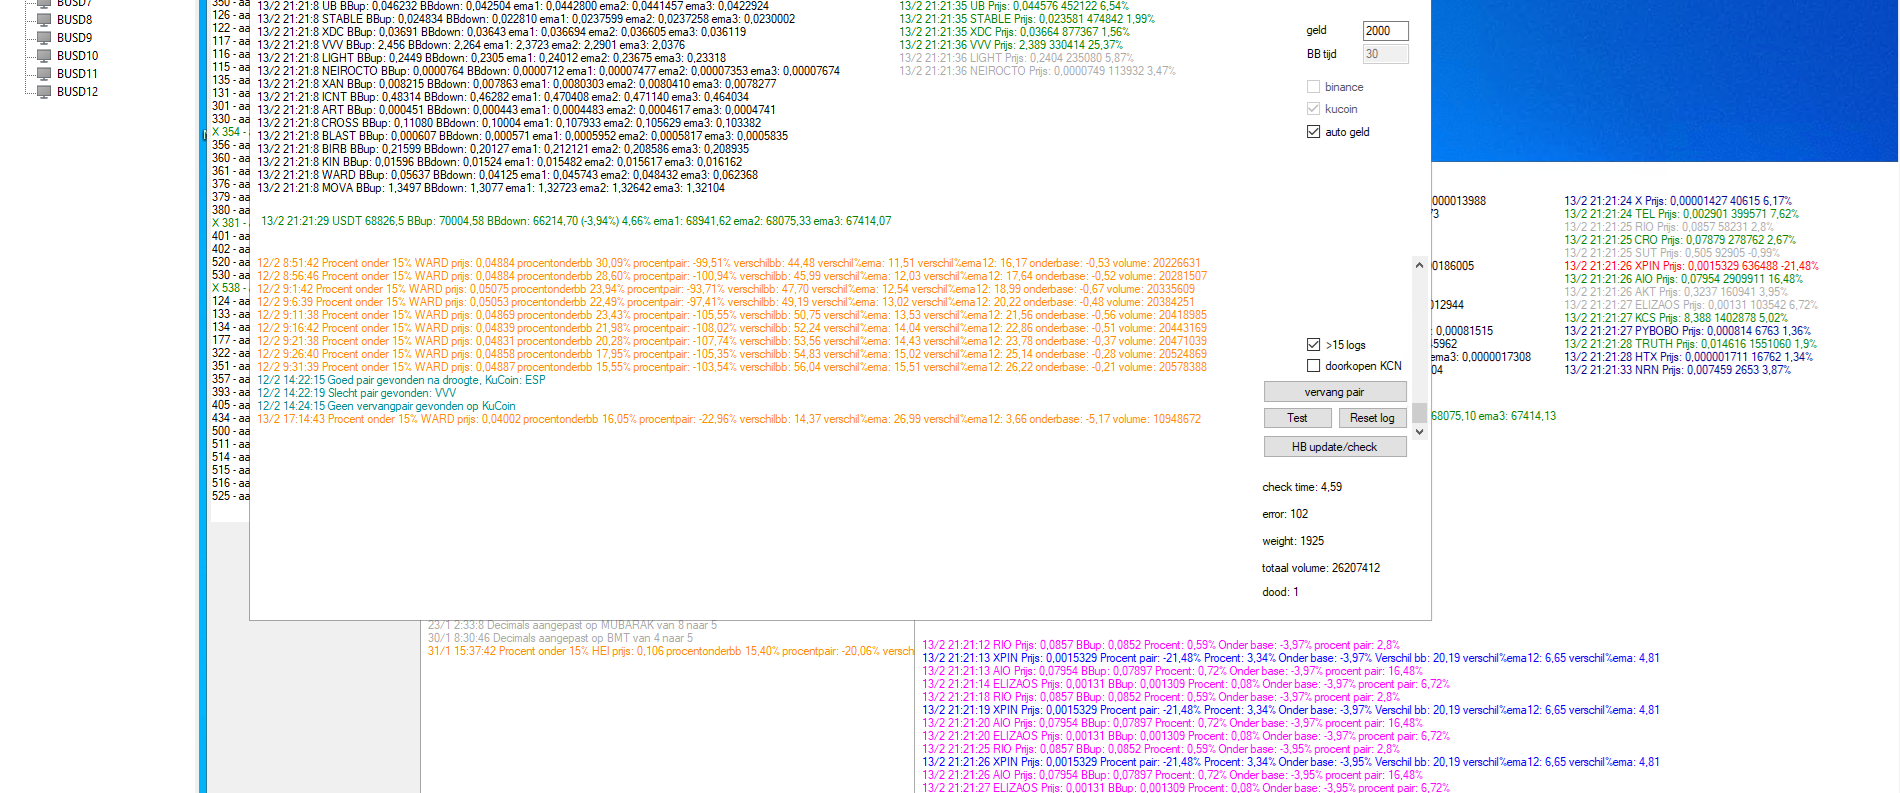This screenshot has height=793, width=1900.
Task: Click the red 21:21:26 XPIN Prijs line
Action: pyautogui.click(x=1691, y=266)
